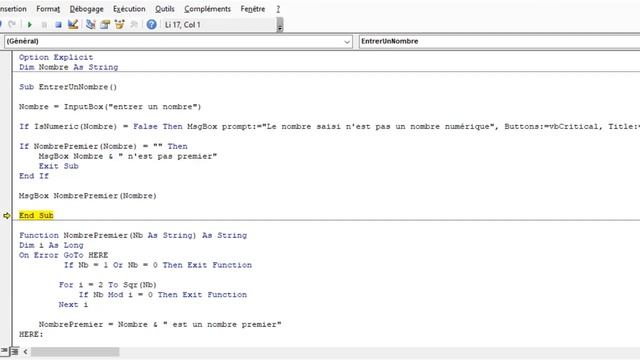The image size is (640, 360).
Task: Open the Outils menu
Action: coord(165,9)
